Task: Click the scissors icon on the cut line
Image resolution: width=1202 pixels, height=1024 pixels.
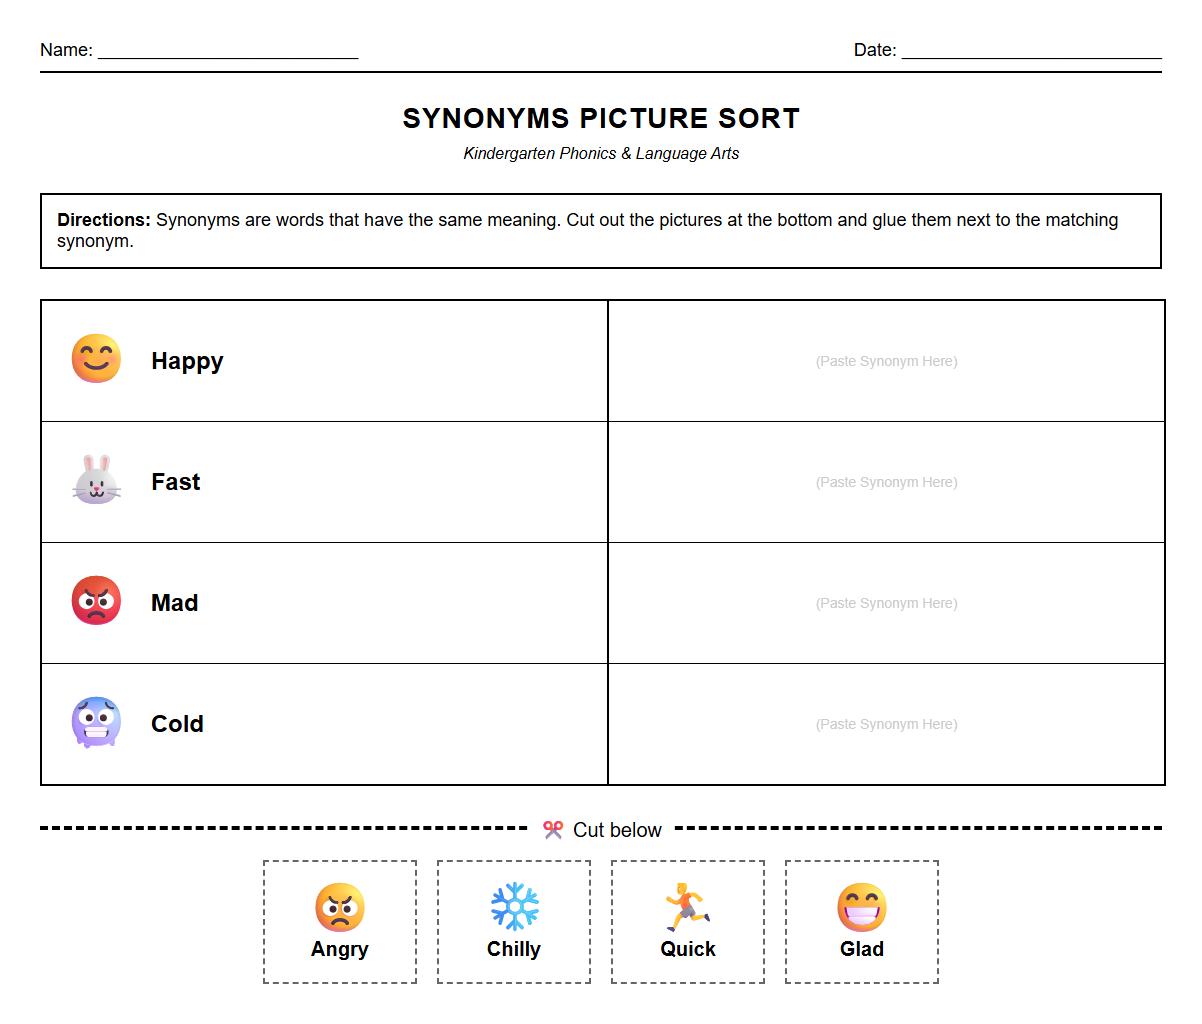Action: (x=552, y=828)
